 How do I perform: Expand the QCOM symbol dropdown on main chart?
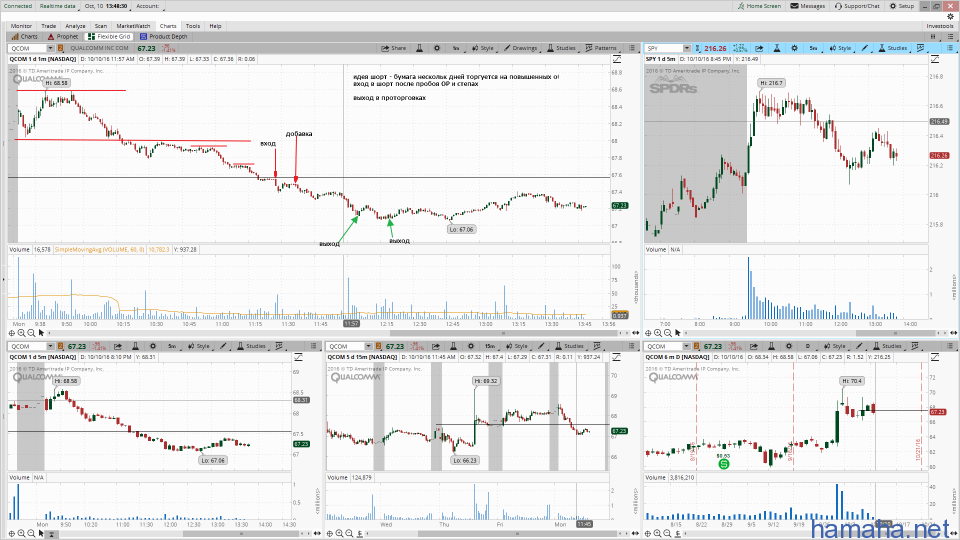[x=50, y=48]
